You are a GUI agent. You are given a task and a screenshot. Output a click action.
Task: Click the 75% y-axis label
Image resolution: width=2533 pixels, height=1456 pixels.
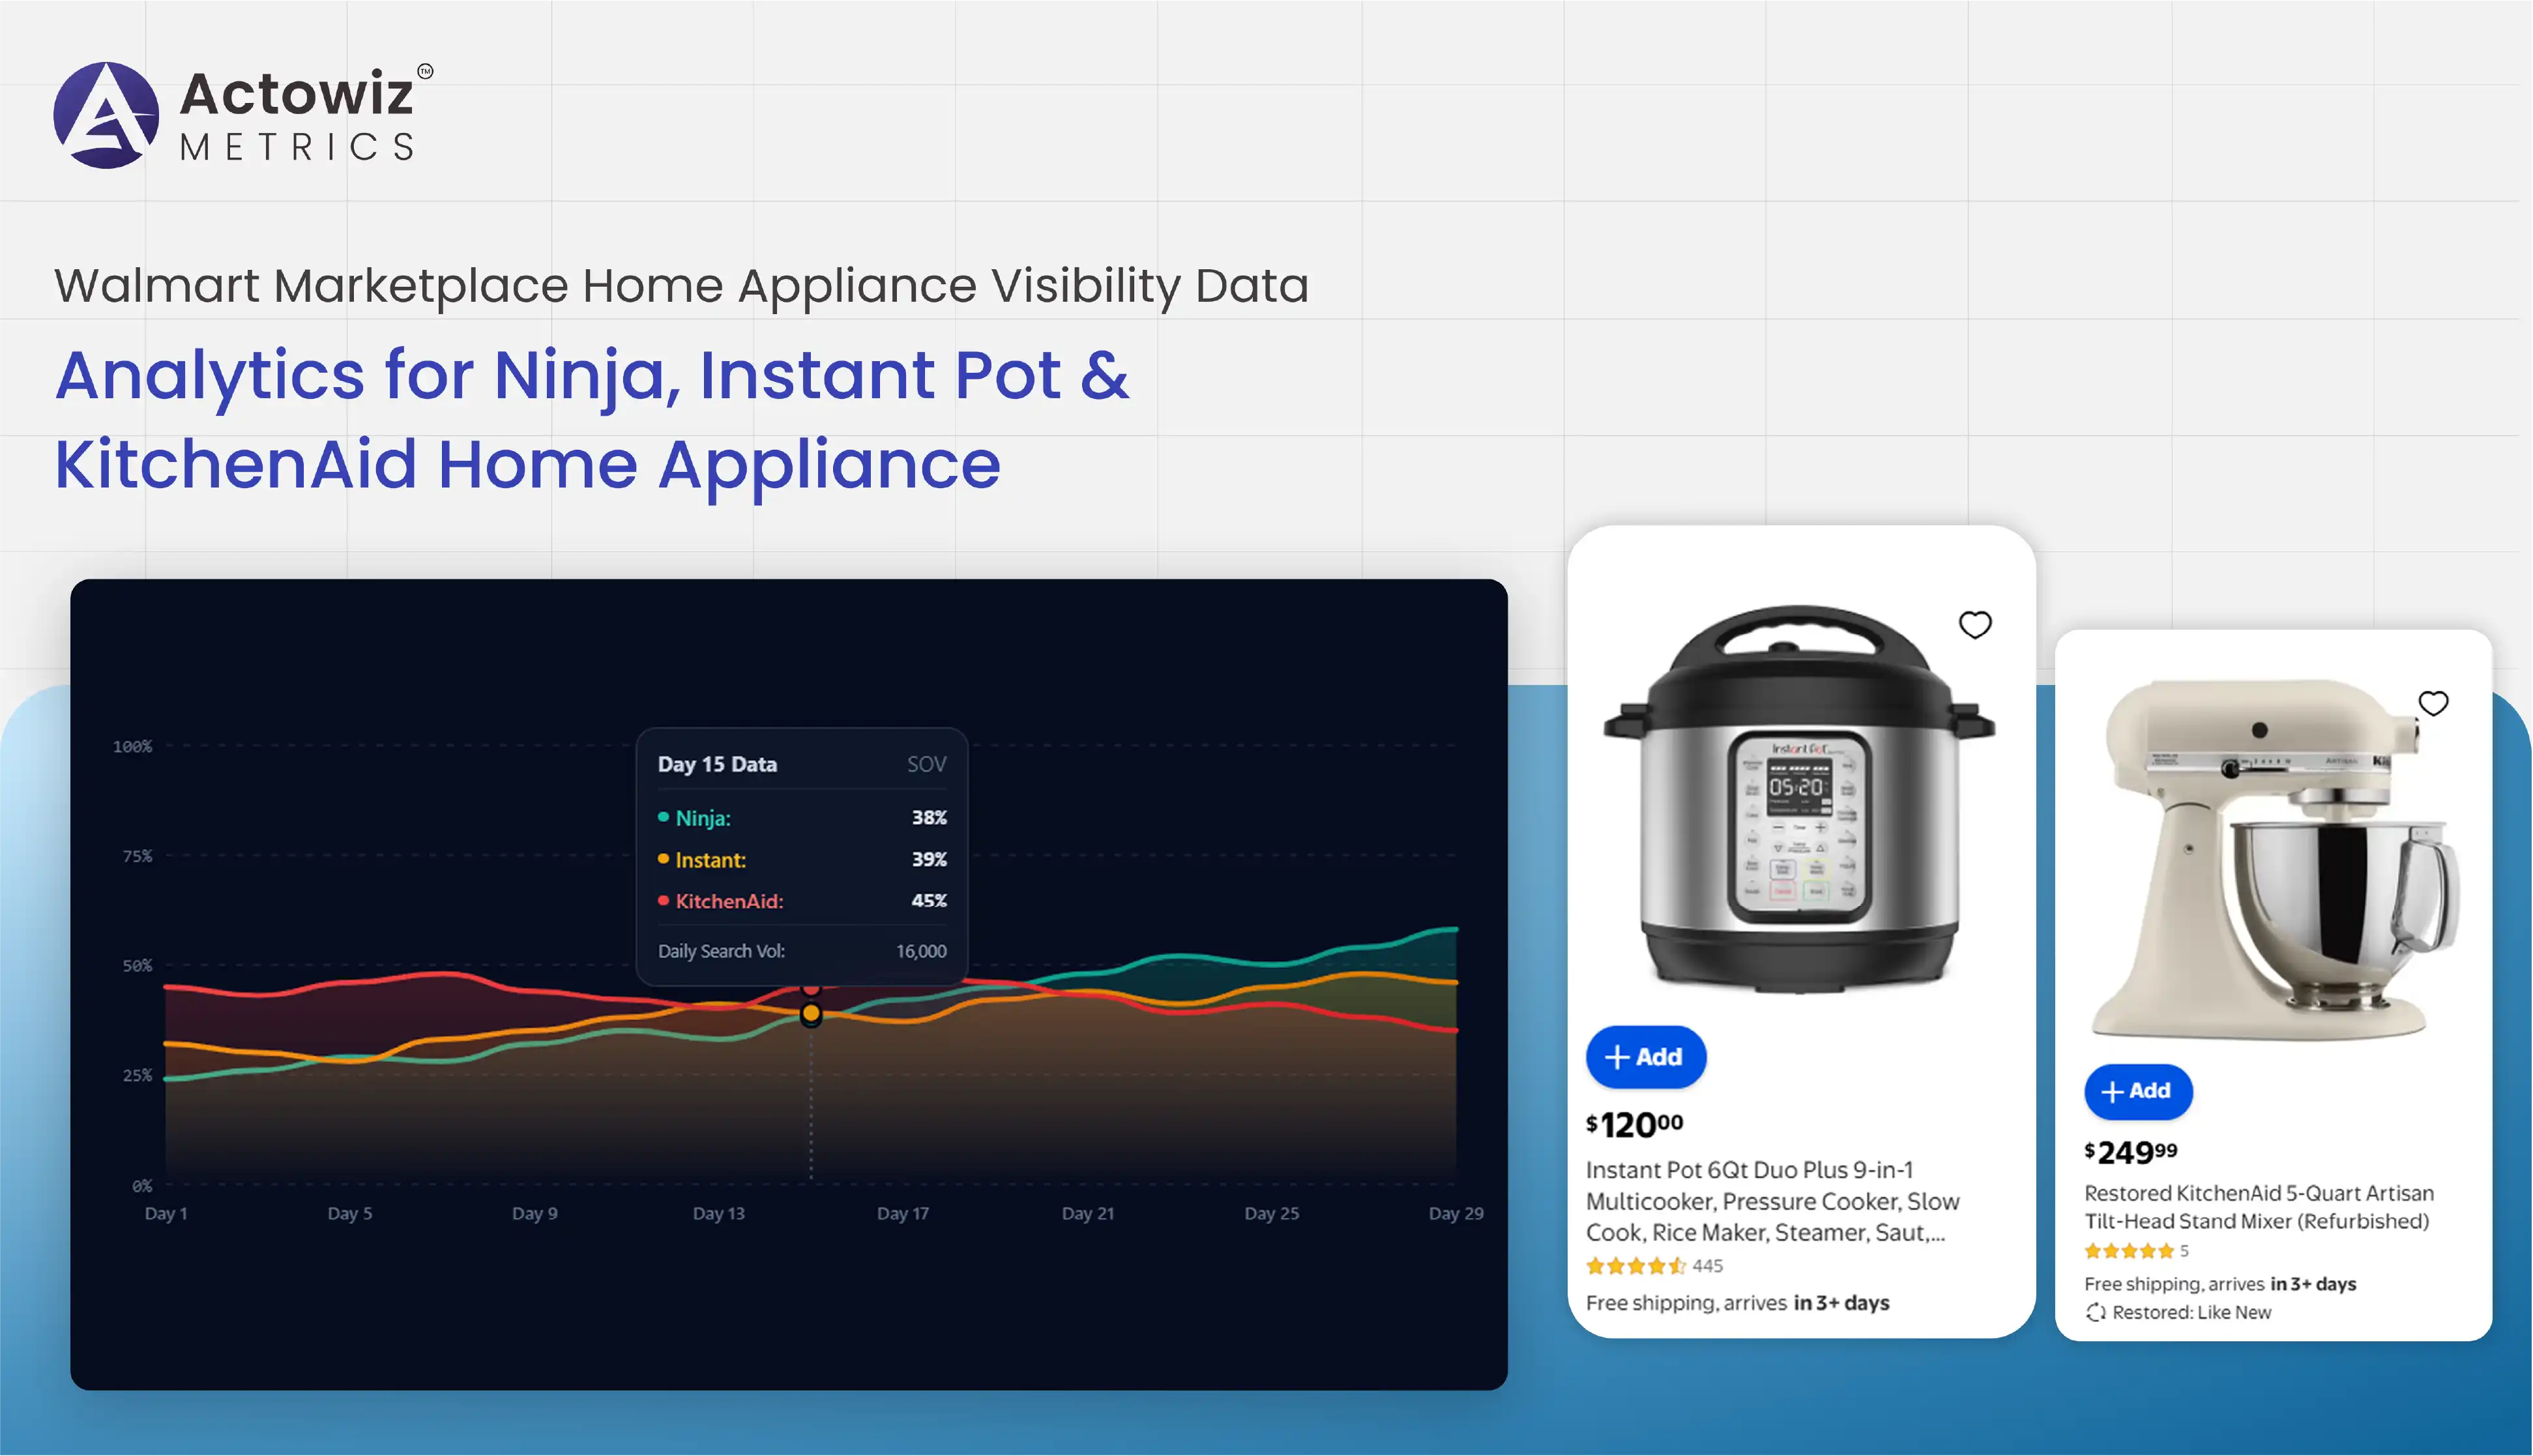point(137,857)
